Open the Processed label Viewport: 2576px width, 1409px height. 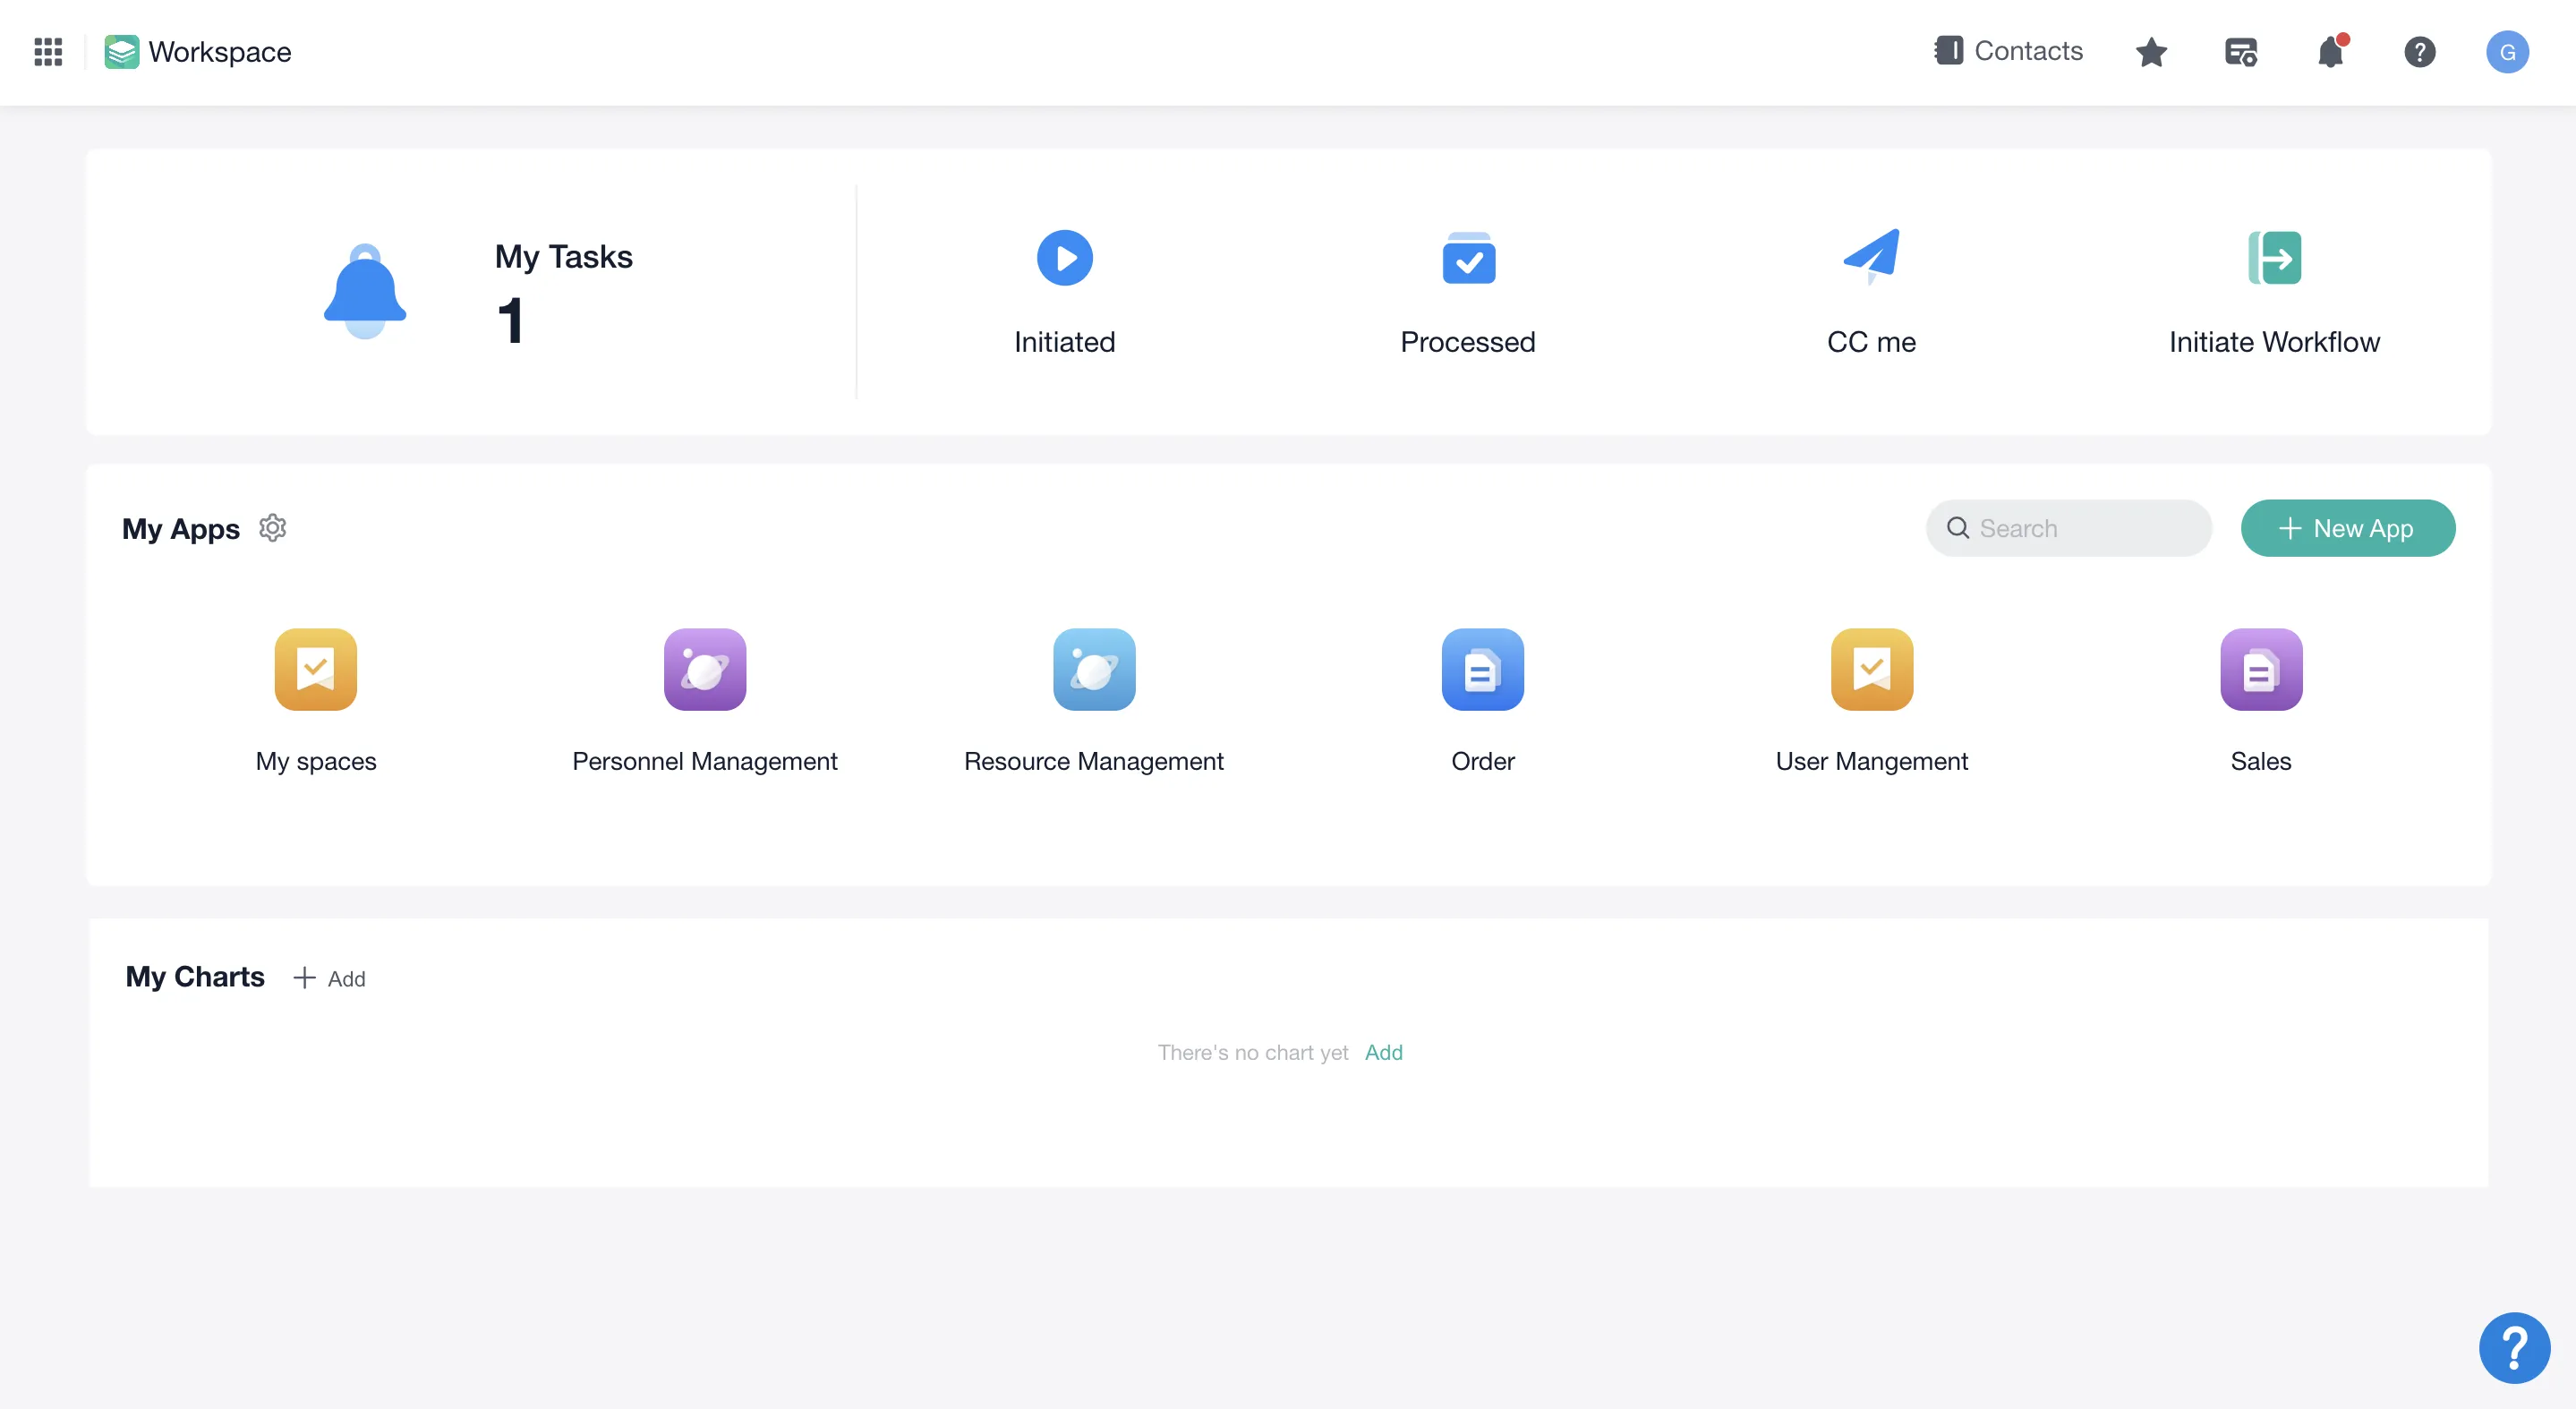pyautogui.click(x=1468, y=342)
